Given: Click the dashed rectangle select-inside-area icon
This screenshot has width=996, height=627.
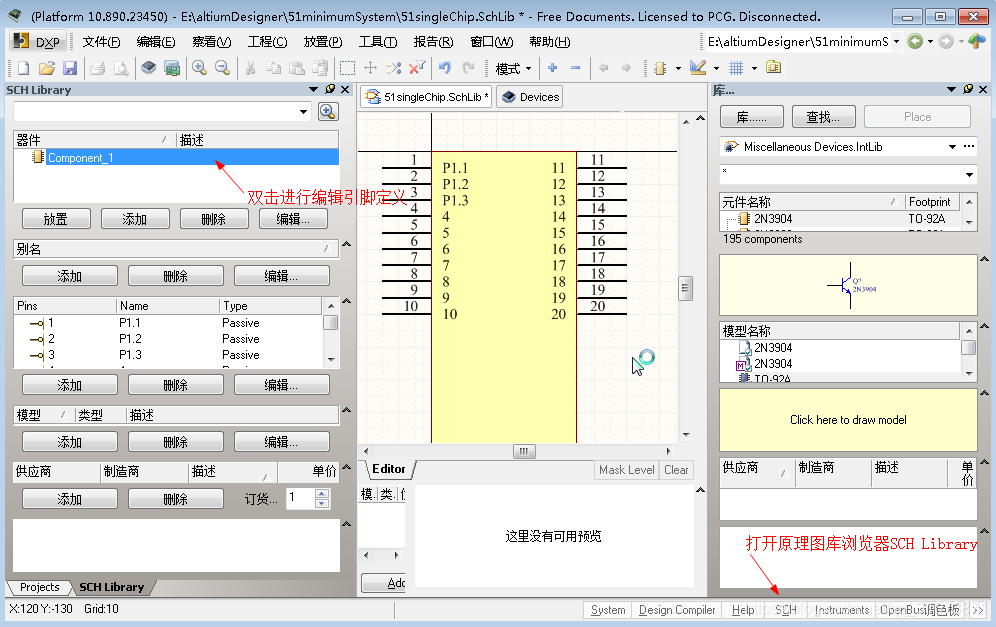Looking at the screenshot, I should coord(347,68).
